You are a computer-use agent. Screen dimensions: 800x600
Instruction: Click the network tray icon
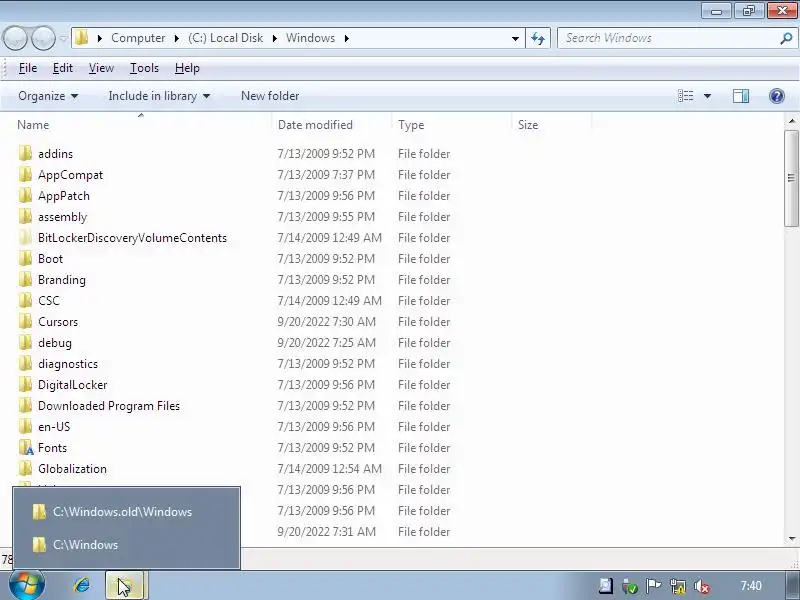tap(678, 586)
